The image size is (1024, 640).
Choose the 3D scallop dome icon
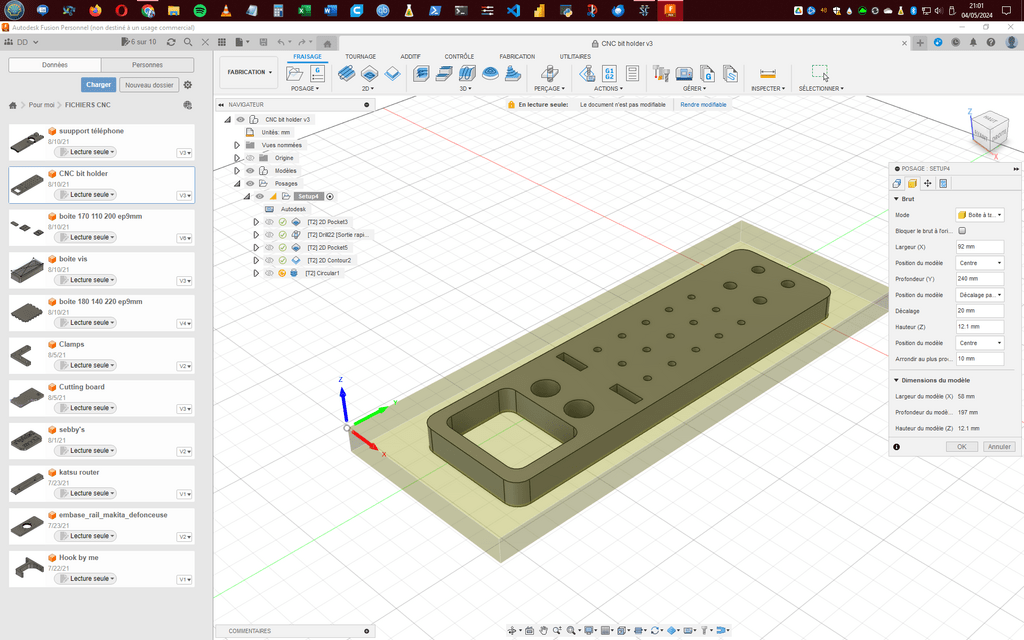490,74
